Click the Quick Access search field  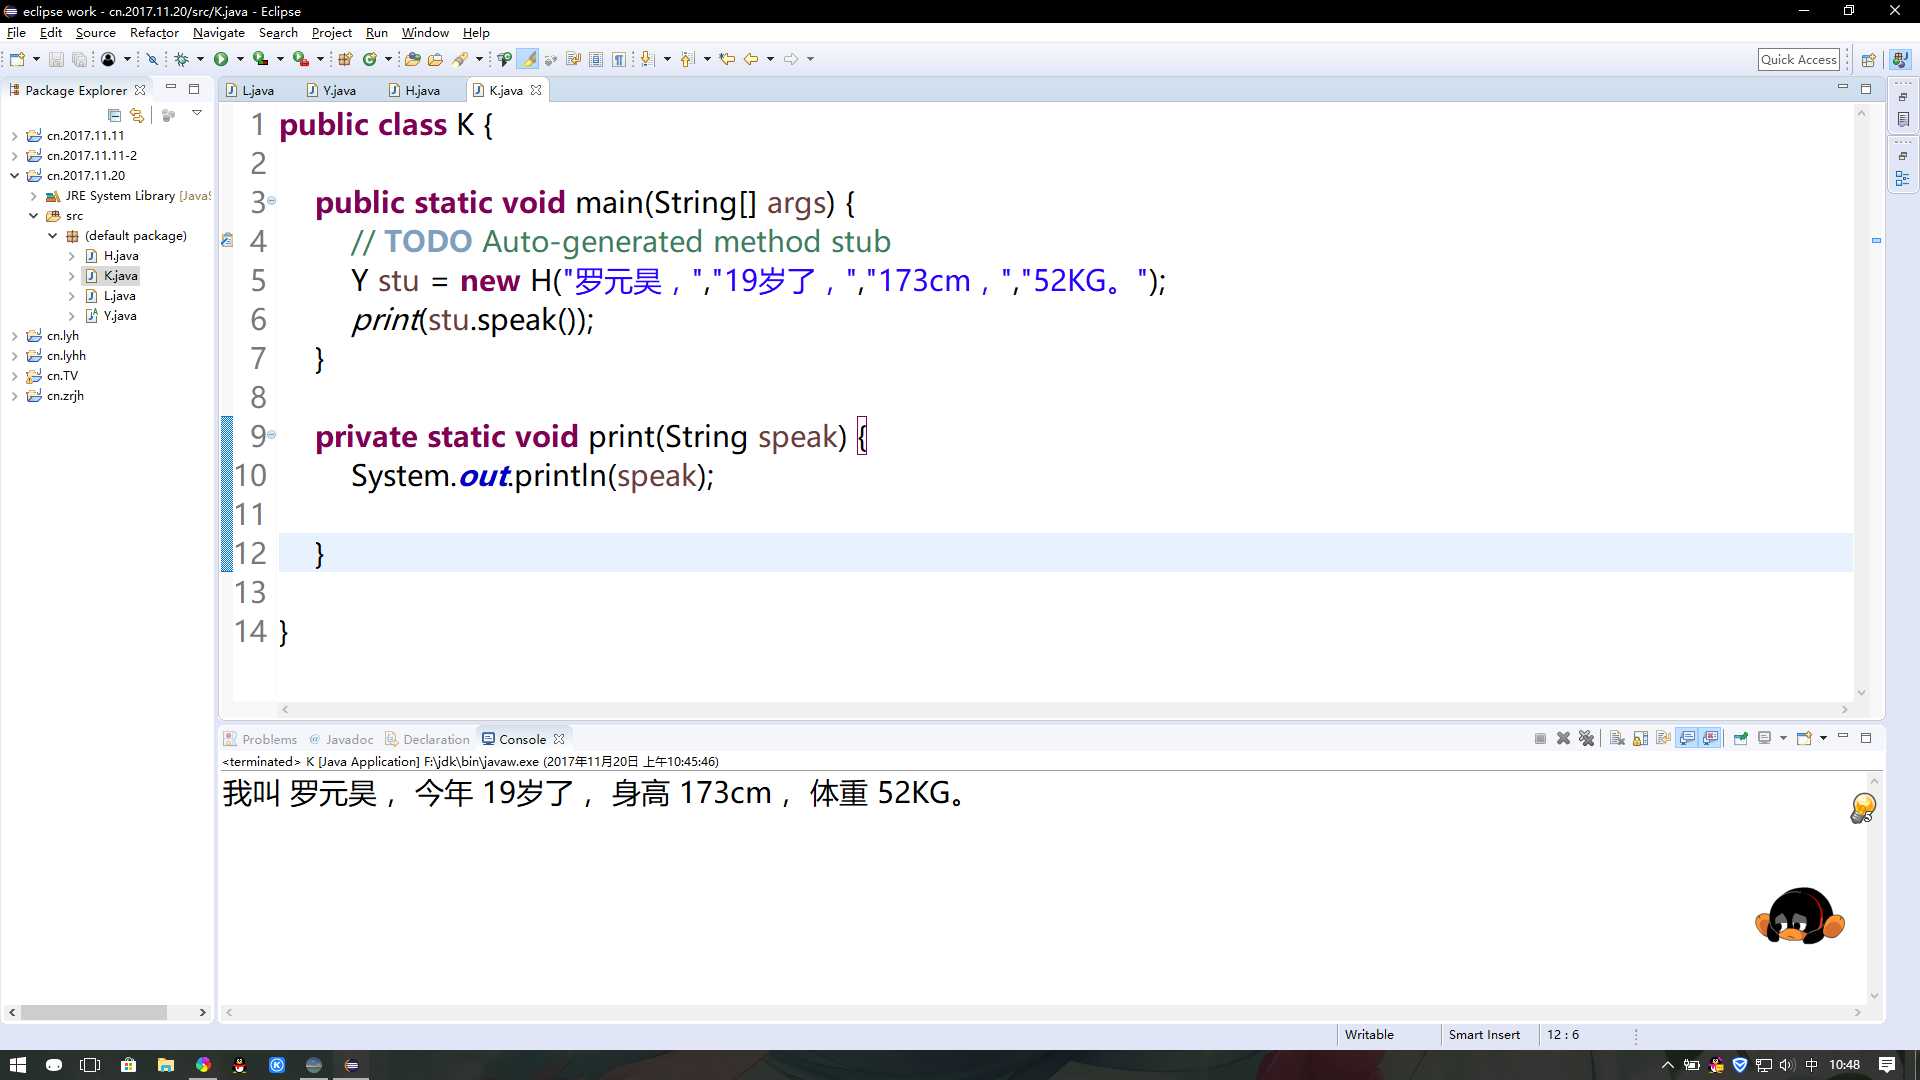tap(1799, 59)
